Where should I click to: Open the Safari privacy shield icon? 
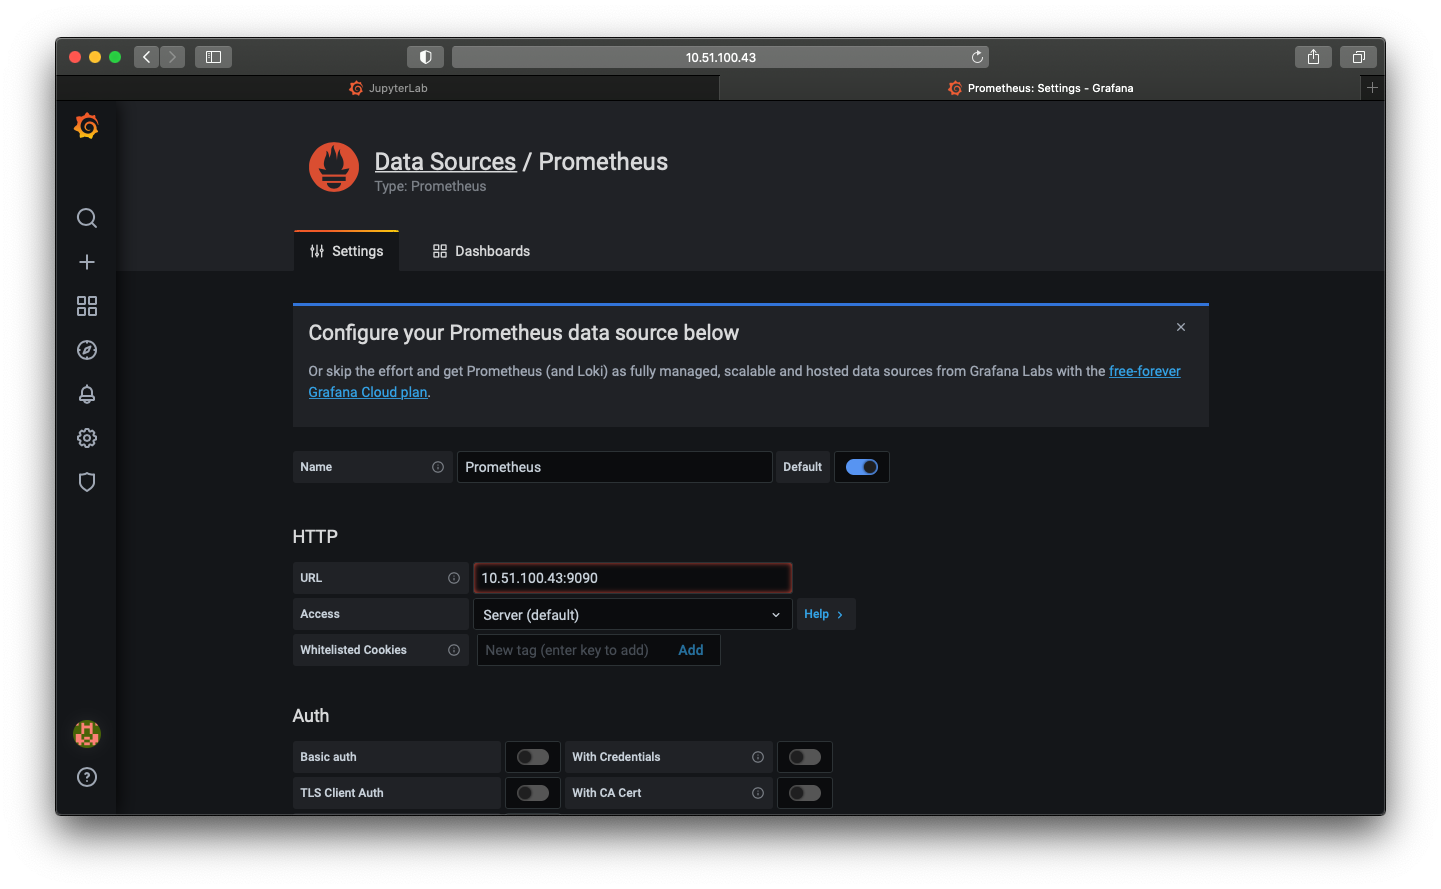point(425,57)
